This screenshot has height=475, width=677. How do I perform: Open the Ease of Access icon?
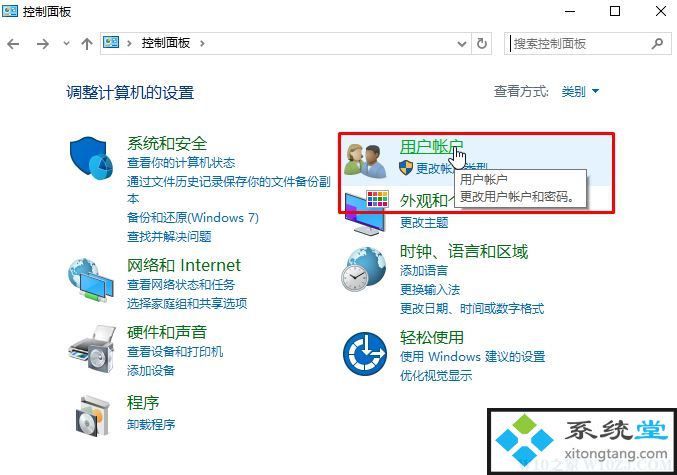[x=364, y=354]
